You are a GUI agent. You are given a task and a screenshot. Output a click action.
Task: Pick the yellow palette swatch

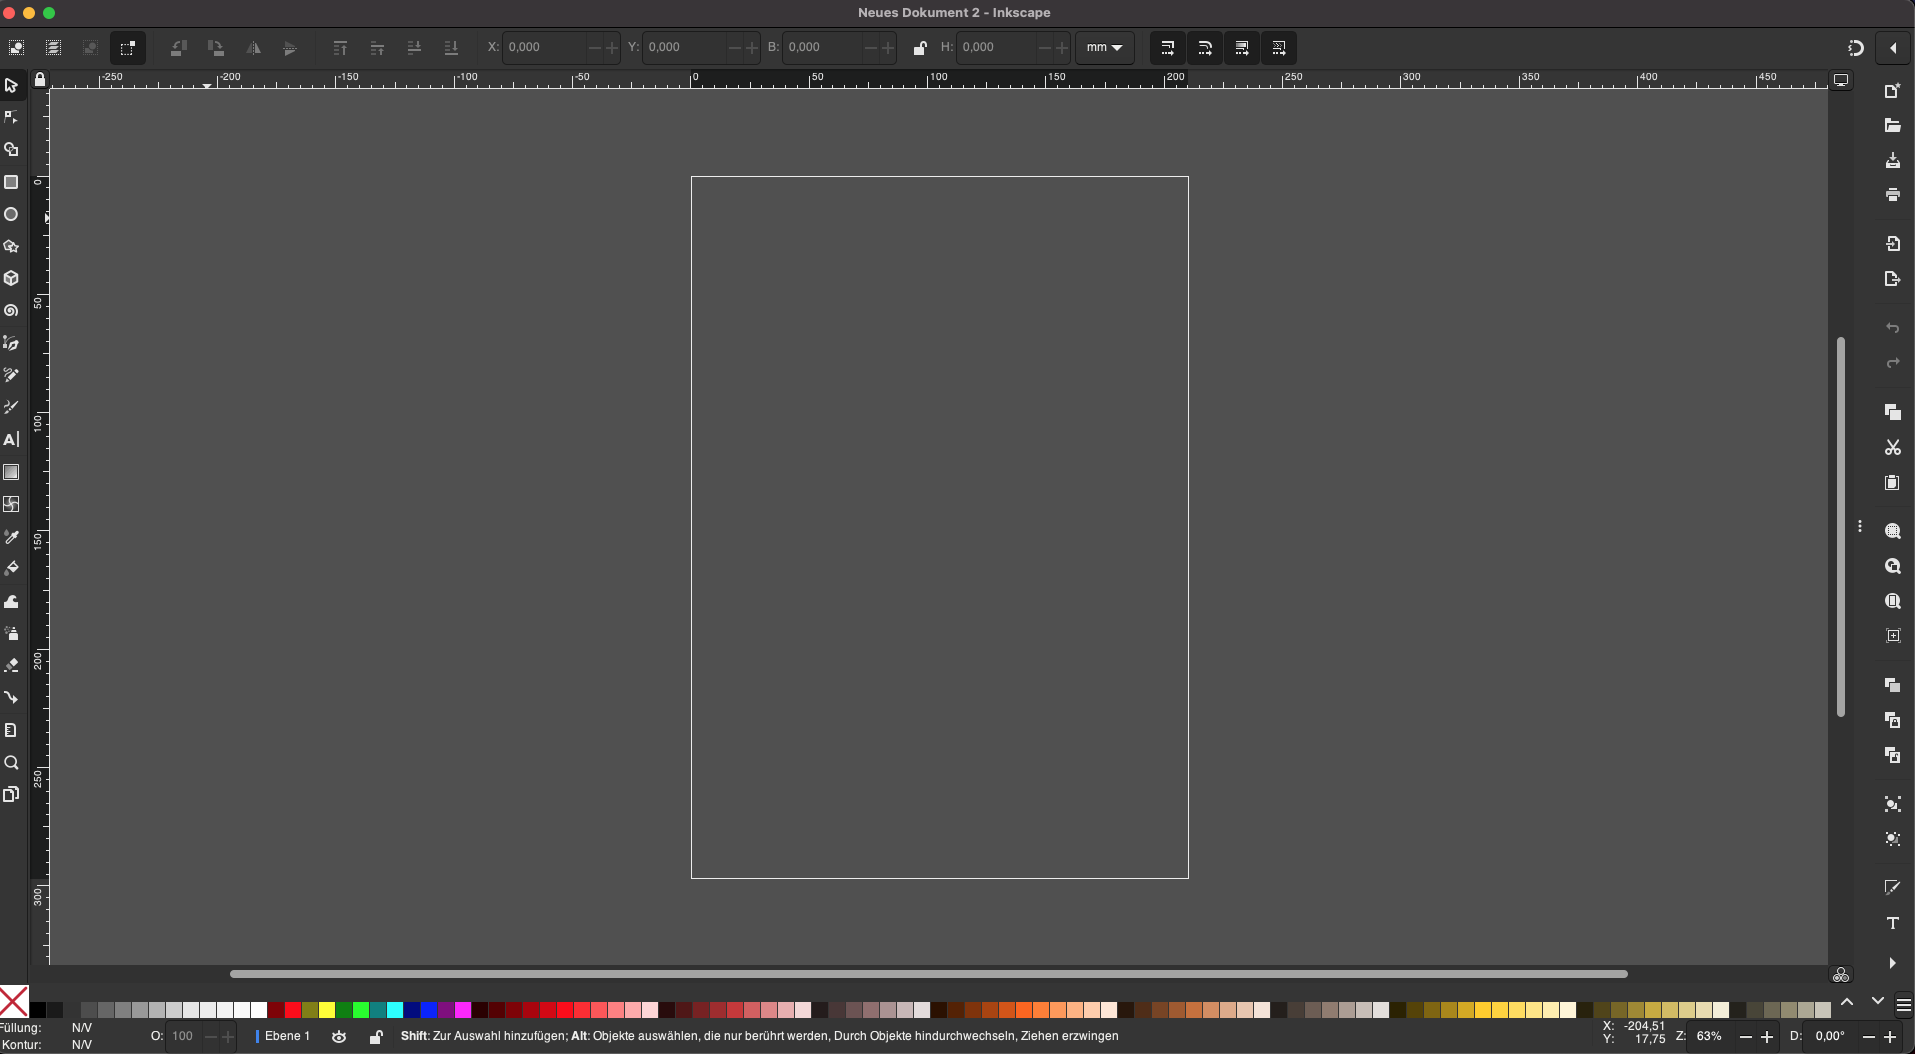pos(326,1010)
